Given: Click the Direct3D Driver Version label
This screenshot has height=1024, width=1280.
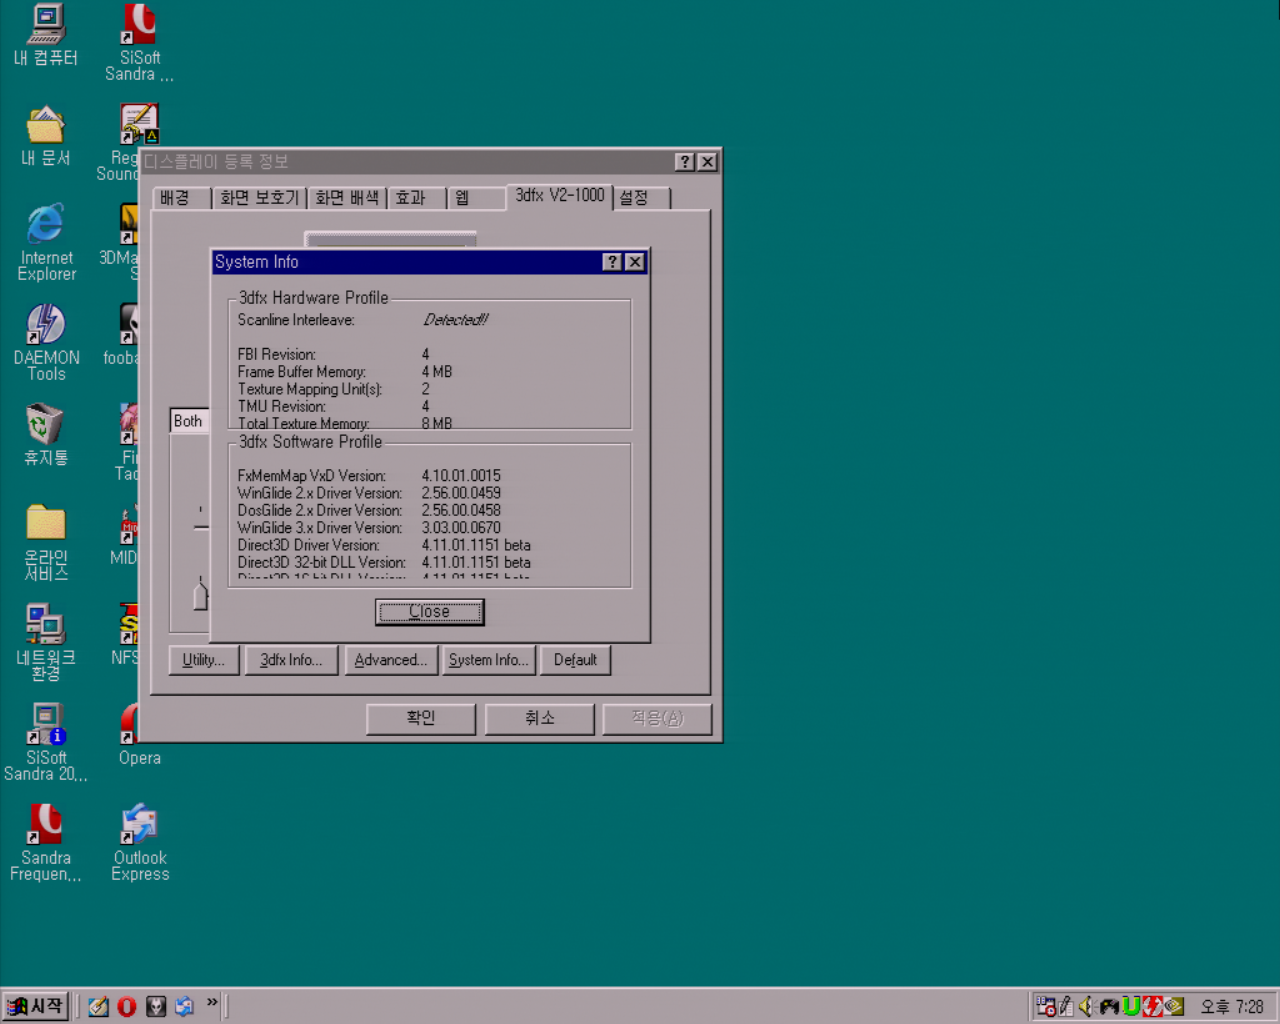Looking at the screenshot, I should 308,545.
